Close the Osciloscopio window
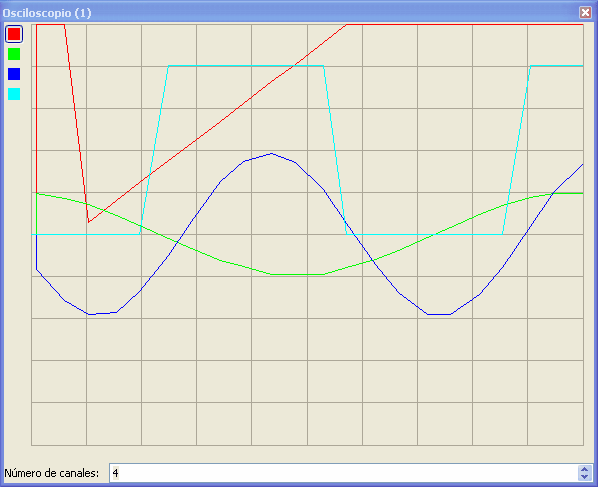 click(x=585, y=13)
